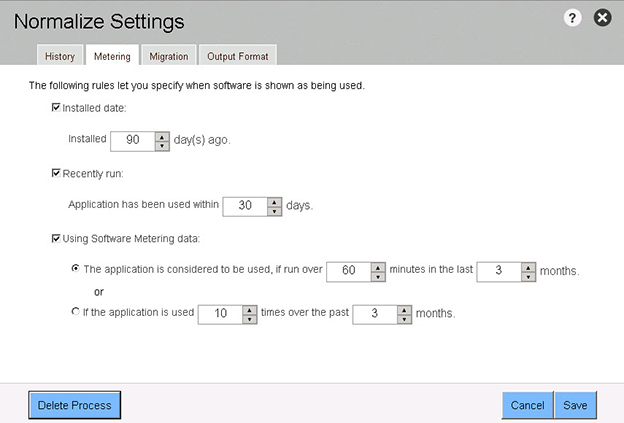Increase the Installed days ago value
This screenshot has height=423, width=624.
coord(162,135)
